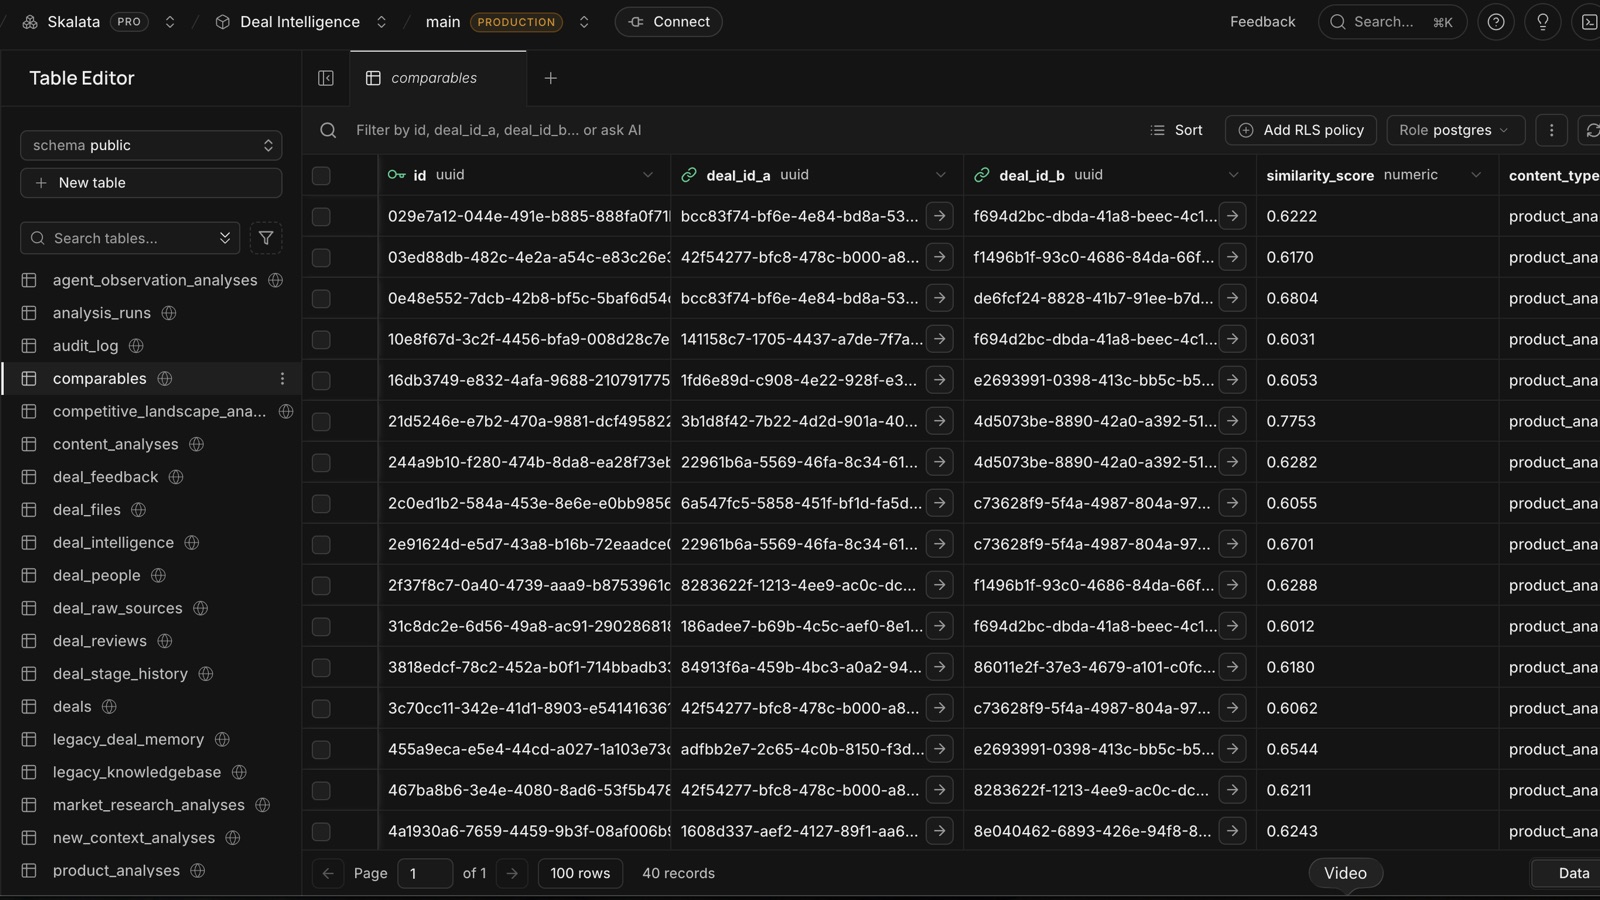Open the schema public selector
This screenshot has width=1600, height=900.
pos(151,145)
